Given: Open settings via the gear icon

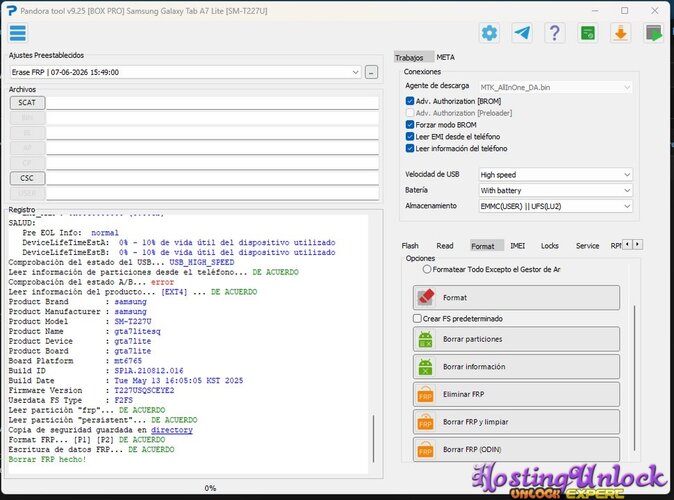Looking at the screenshot, I should click(x=489, y=33).
